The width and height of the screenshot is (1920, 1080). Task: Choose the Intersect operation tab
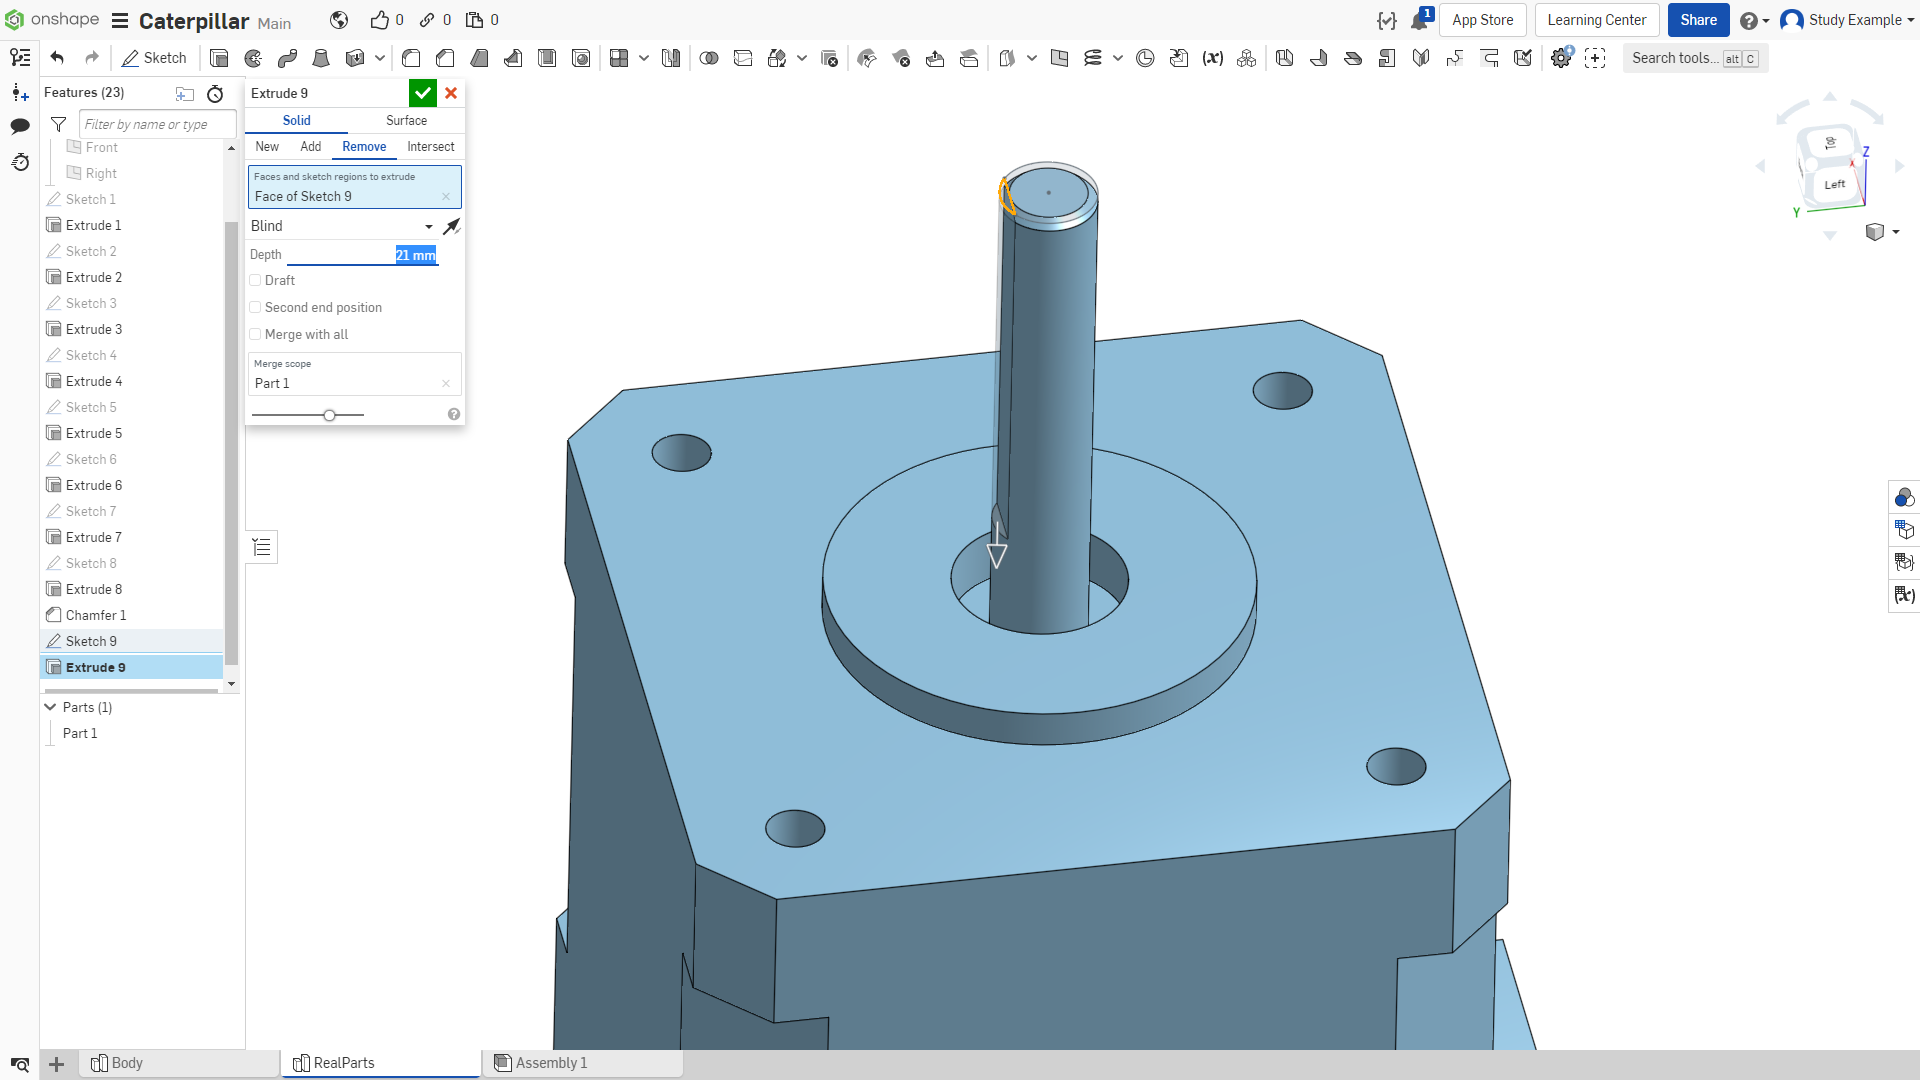point(431,147)
